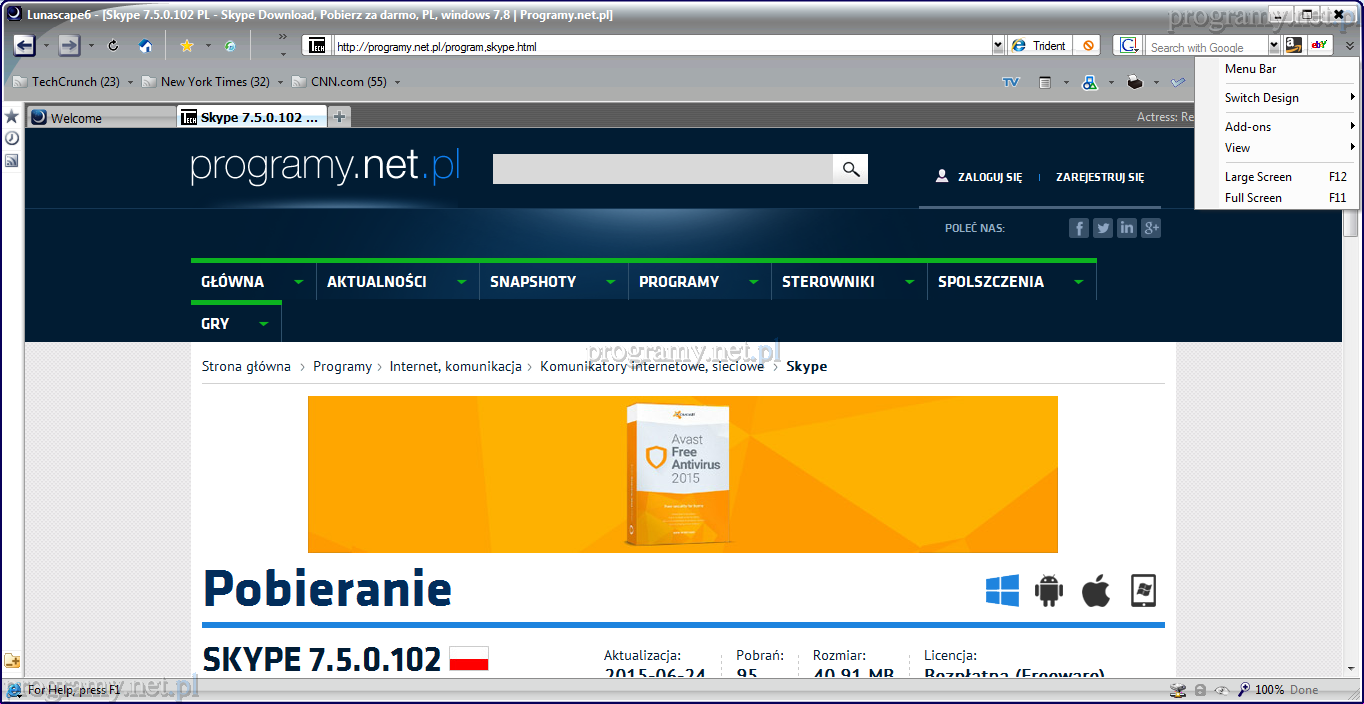Open the Amazon search engine icon
The width and height of the screenshot is (1364, 704).
pyautogui.click(x=1294, y=46)
